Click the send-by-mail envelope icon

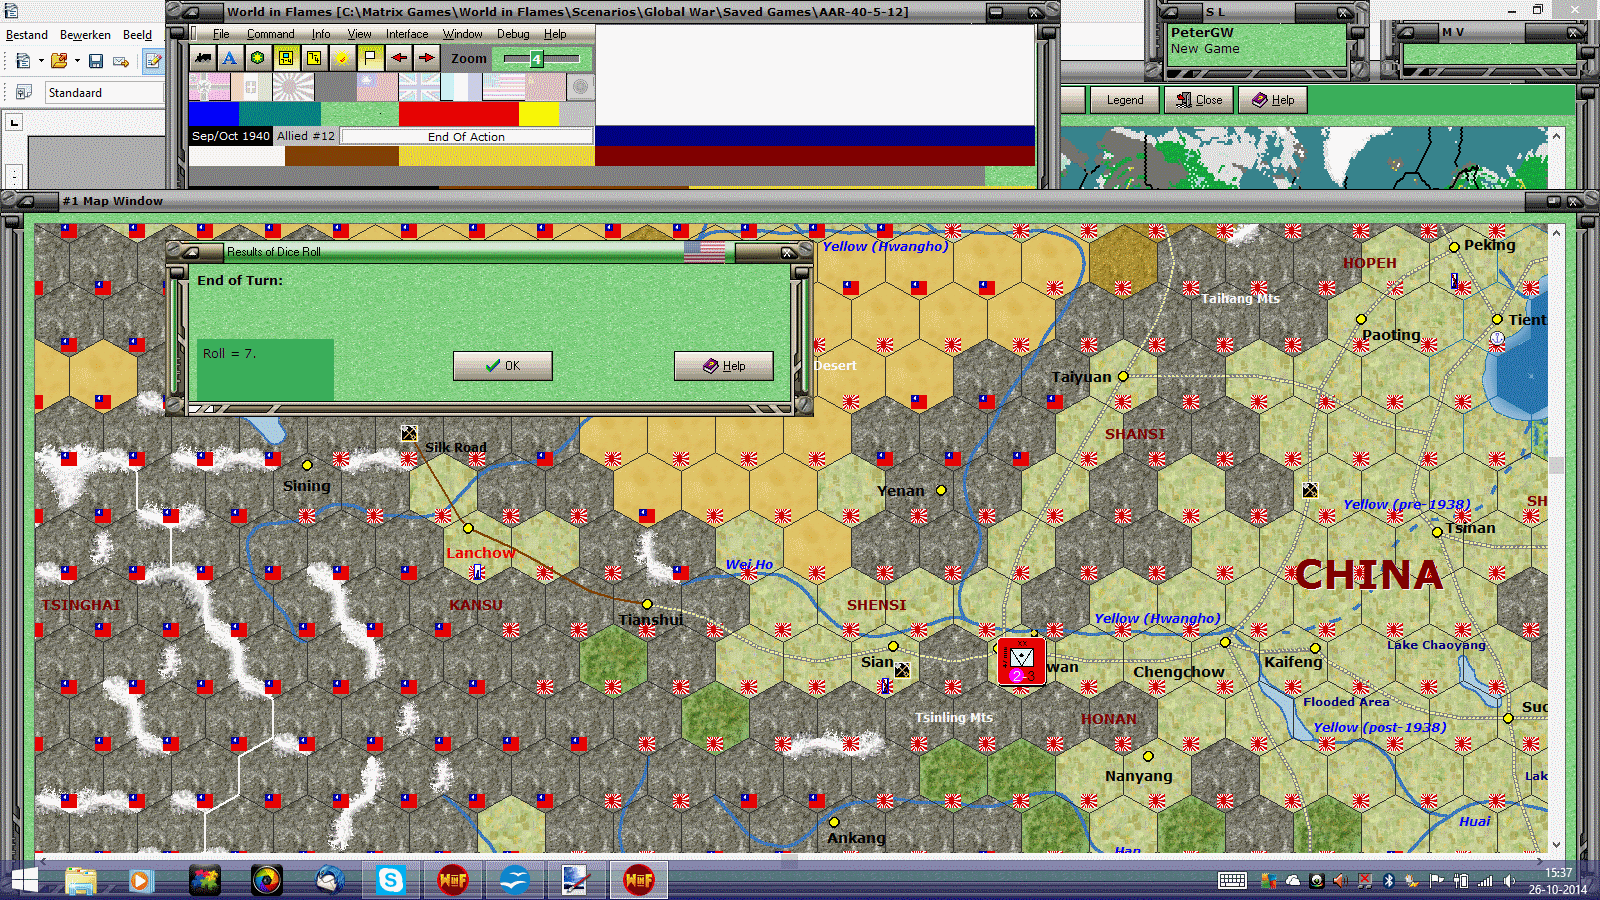121,61
